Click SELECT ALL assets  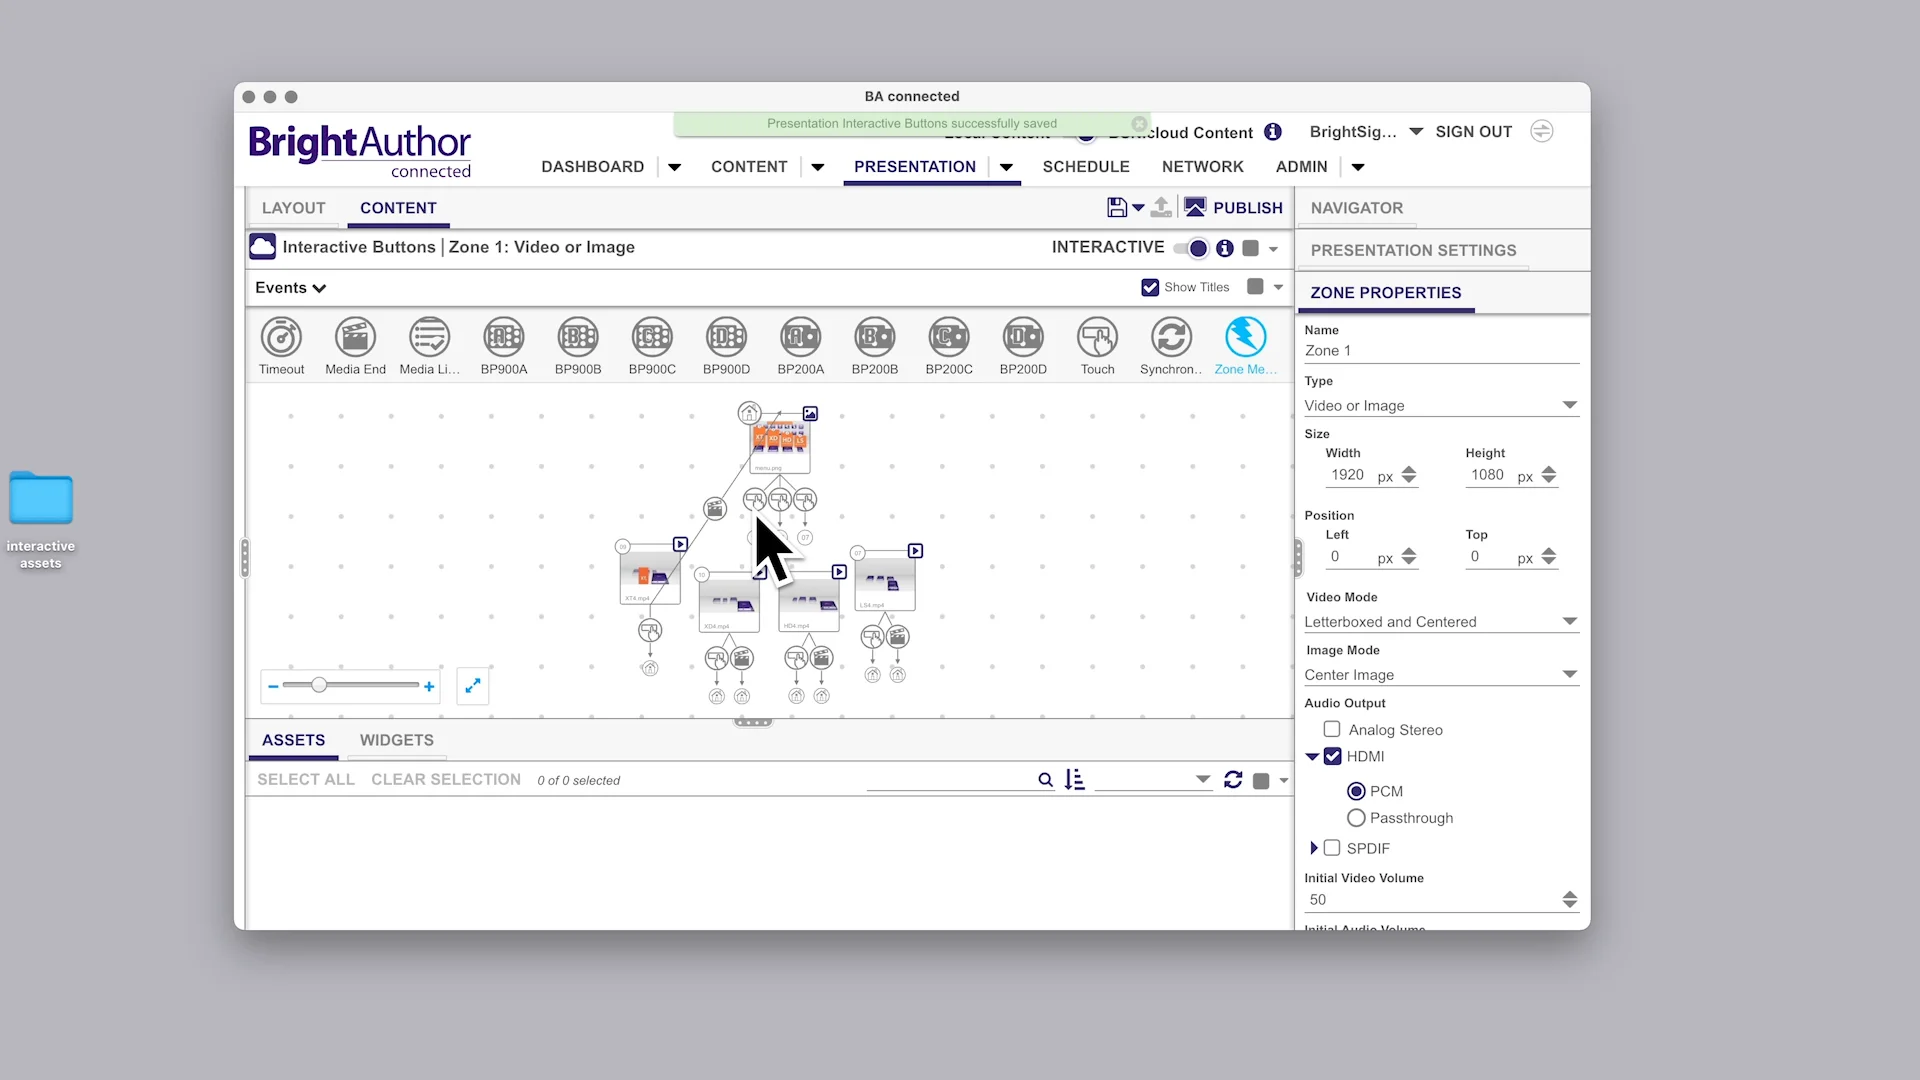click(x=306, y=779)
